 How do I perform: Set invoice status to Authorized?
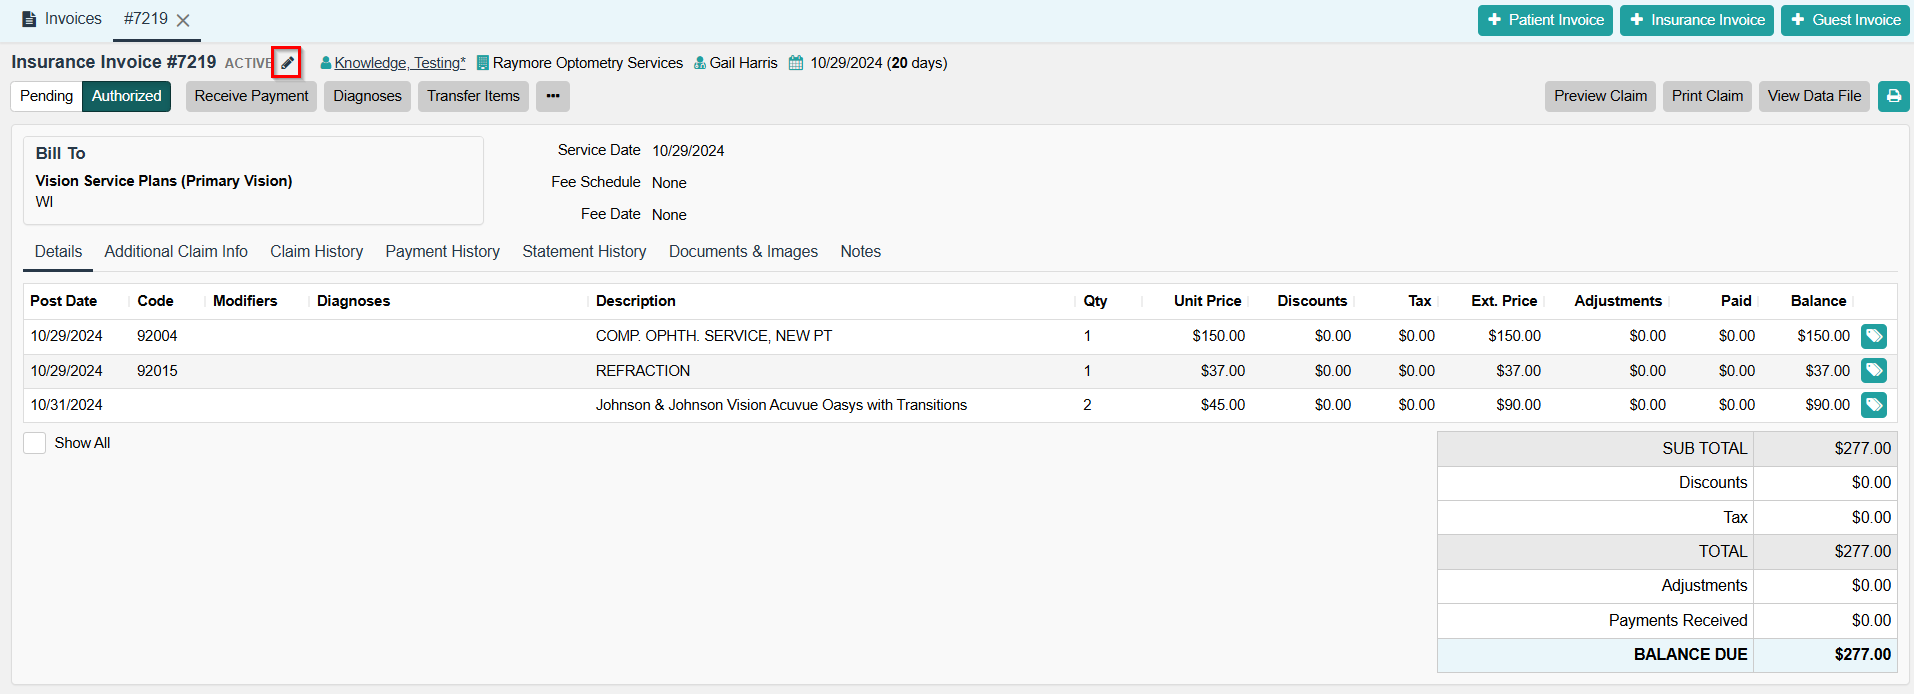126,96
